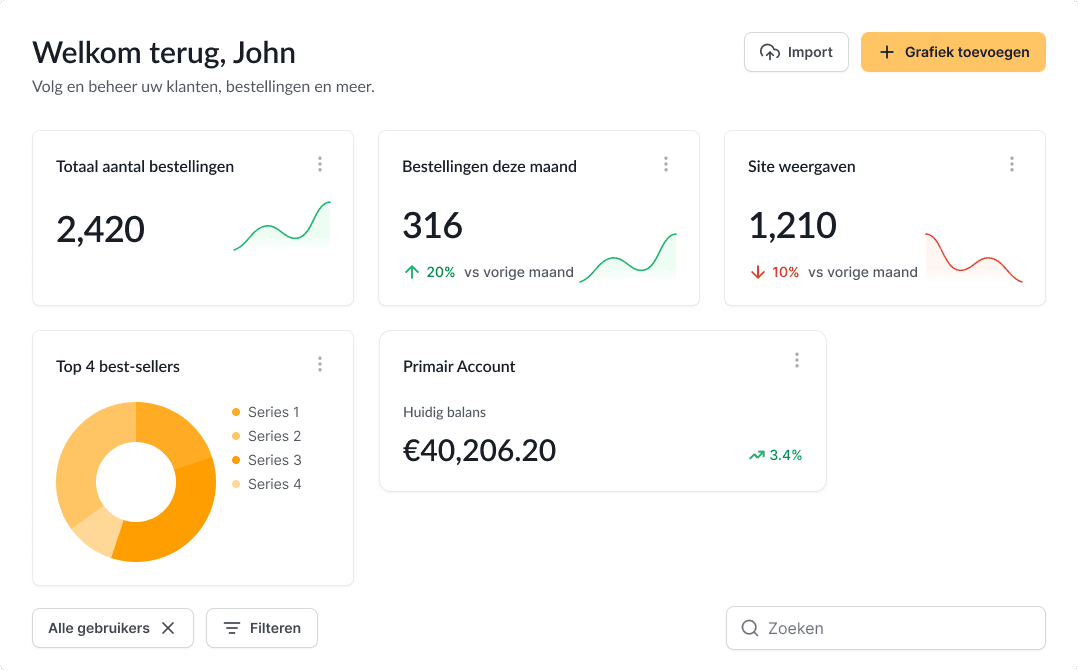Viewport: 1078px width, 670px height.
Task: Click the red Site weergaven trend chart
Action: click(974, 259)
